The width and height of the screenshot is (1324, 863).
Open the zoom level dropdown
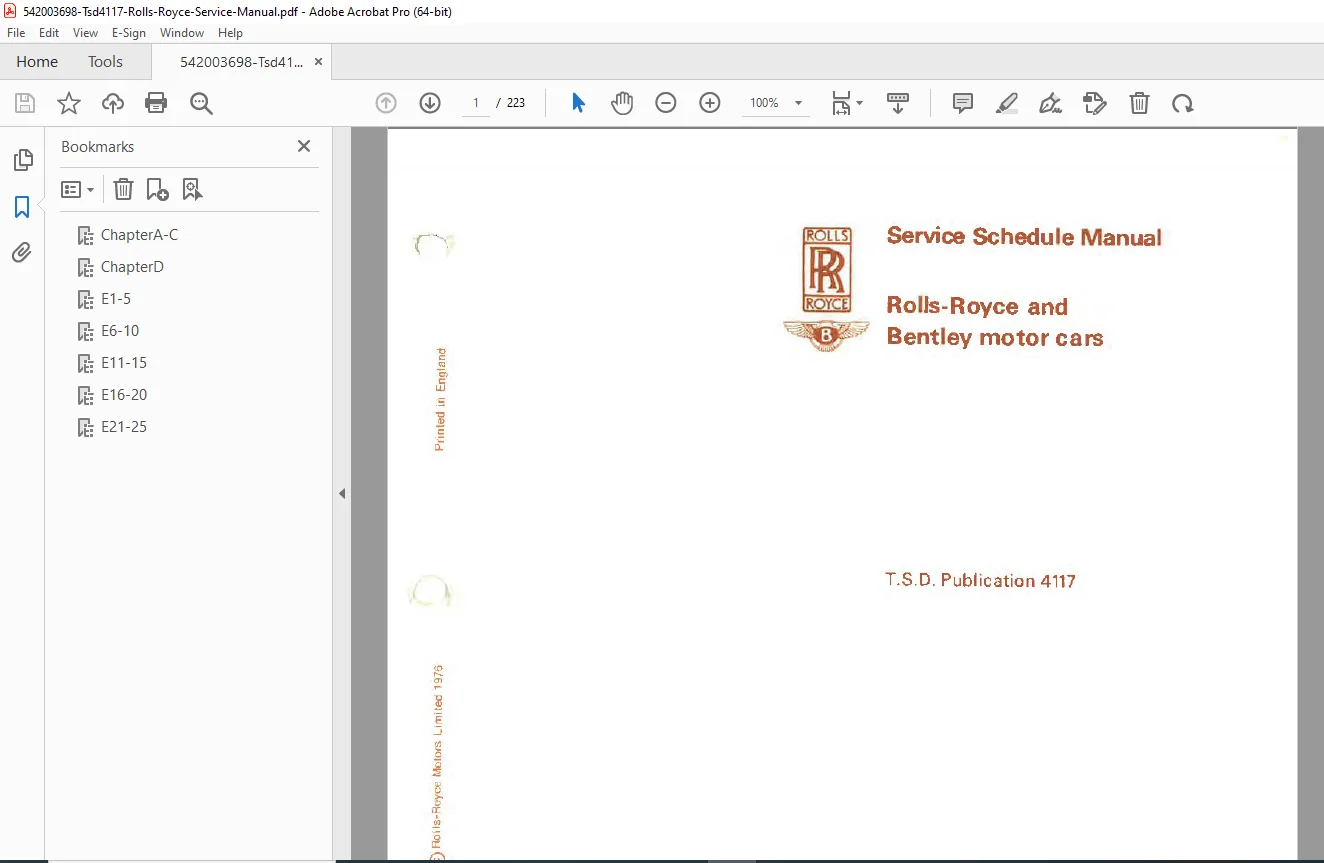[798, 103]
